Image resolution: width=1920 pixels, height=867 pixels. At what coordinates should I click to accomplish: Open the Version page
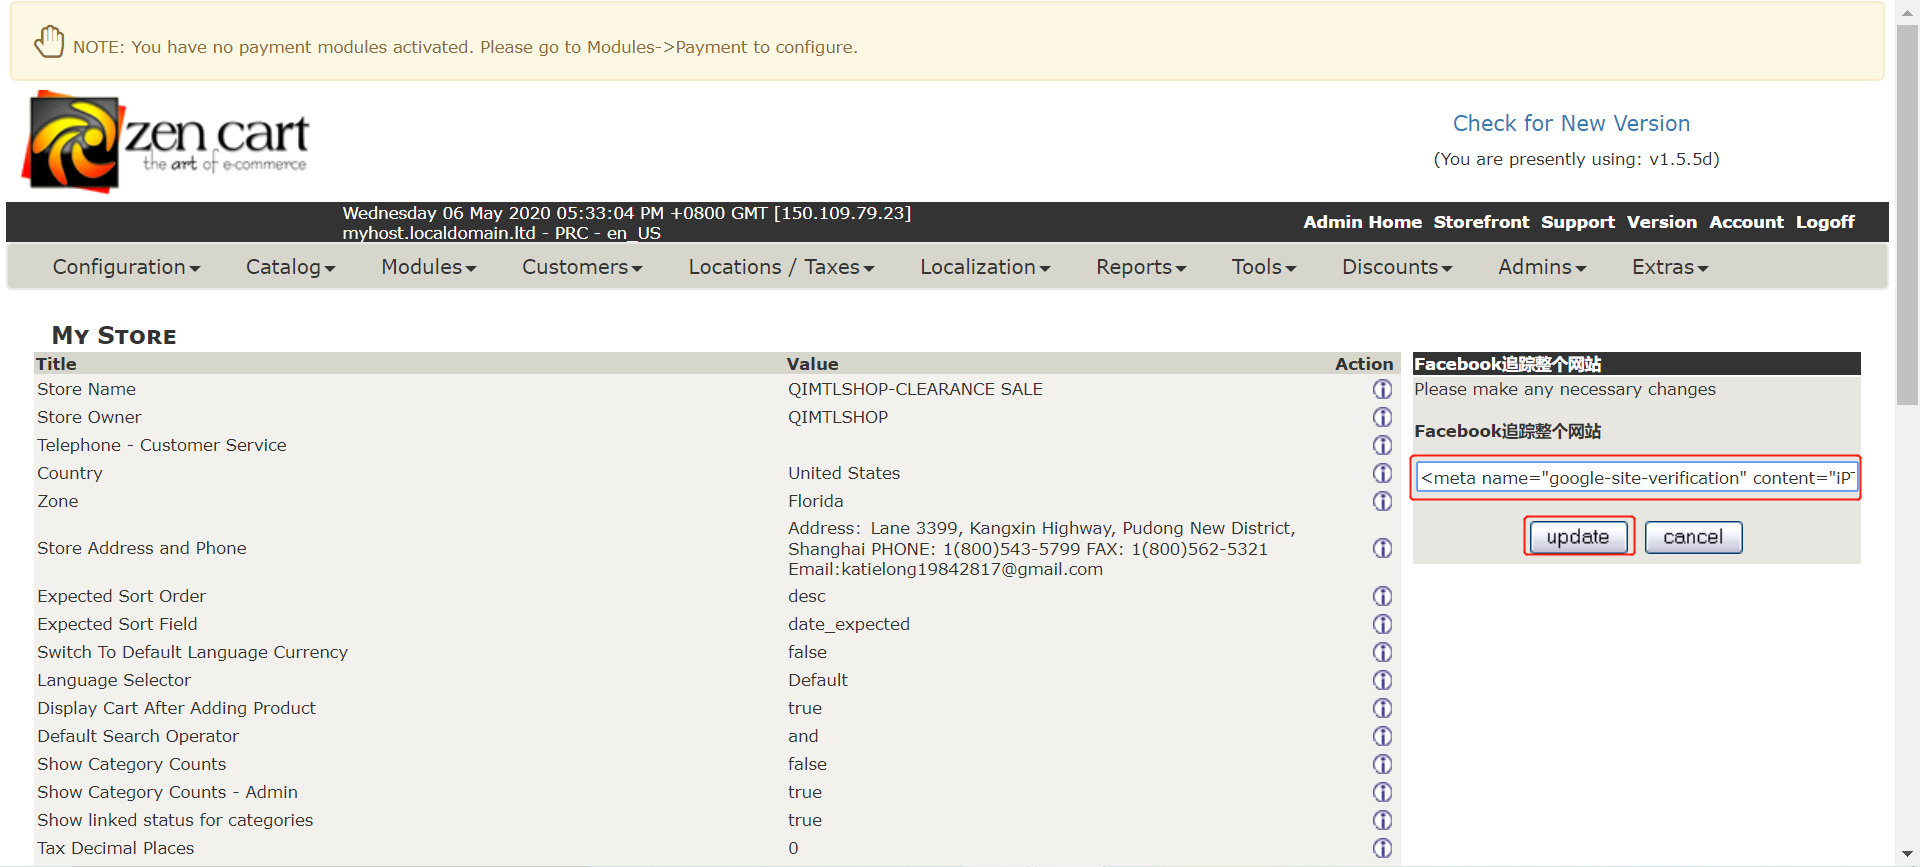tap(1661, 222)
